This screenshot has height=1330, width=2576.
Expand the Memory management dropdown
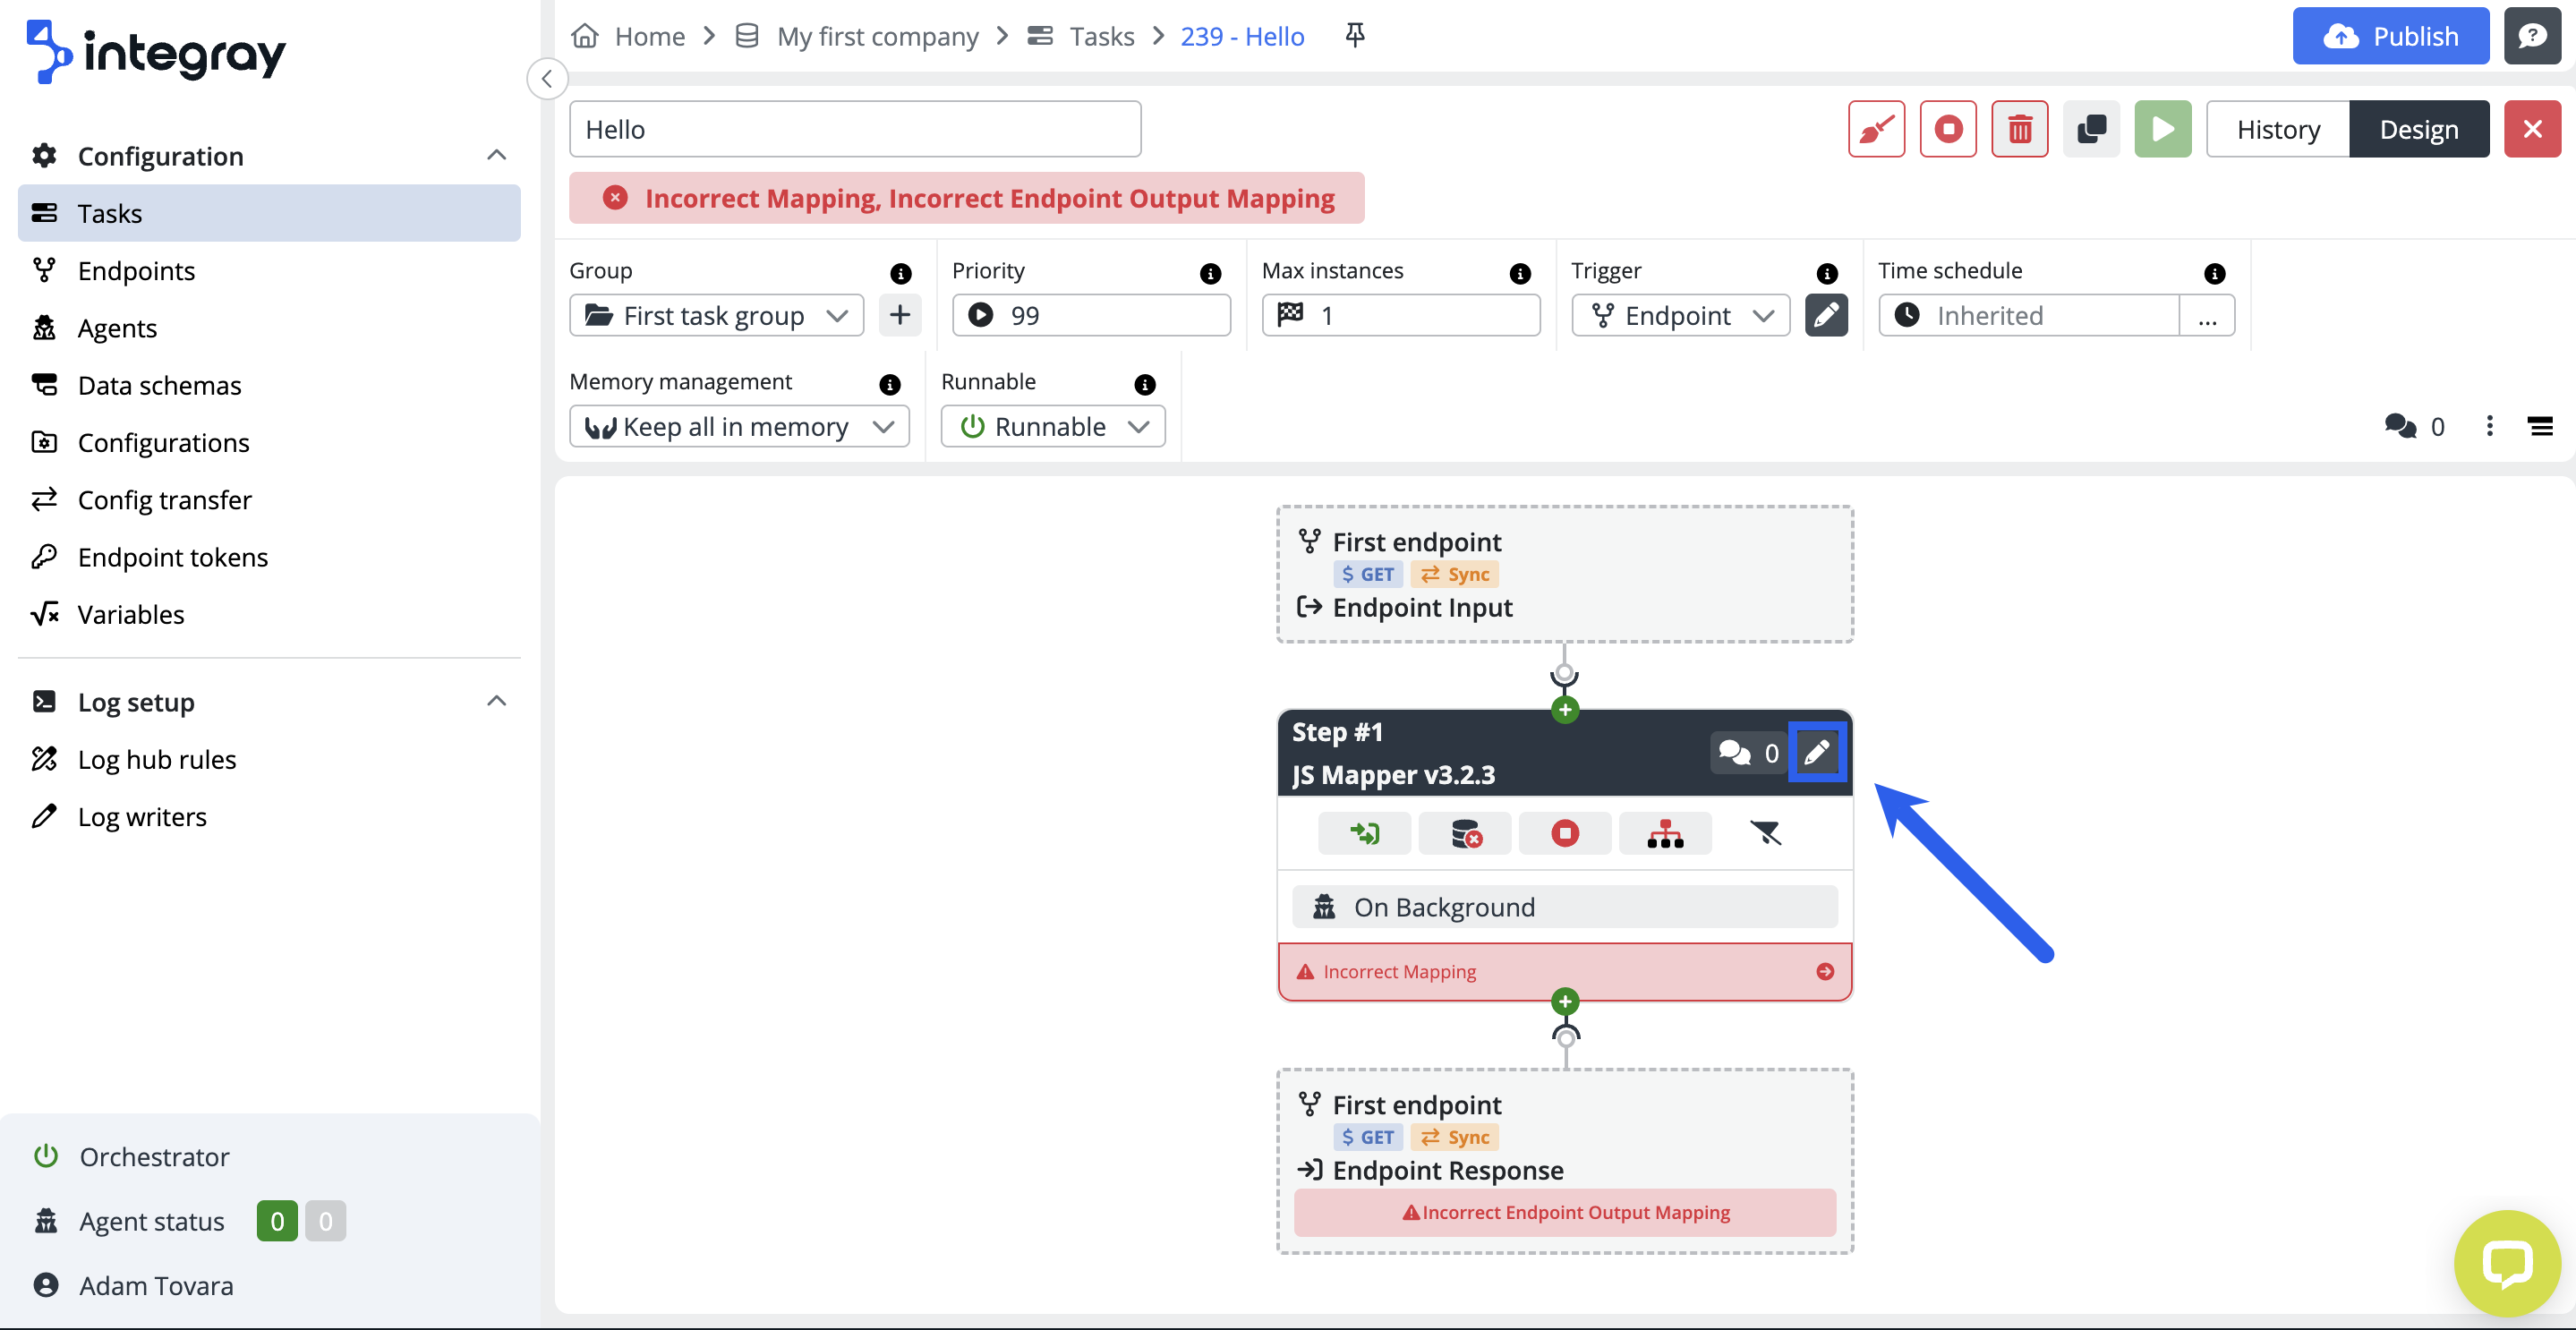click(x=738, y=426)
